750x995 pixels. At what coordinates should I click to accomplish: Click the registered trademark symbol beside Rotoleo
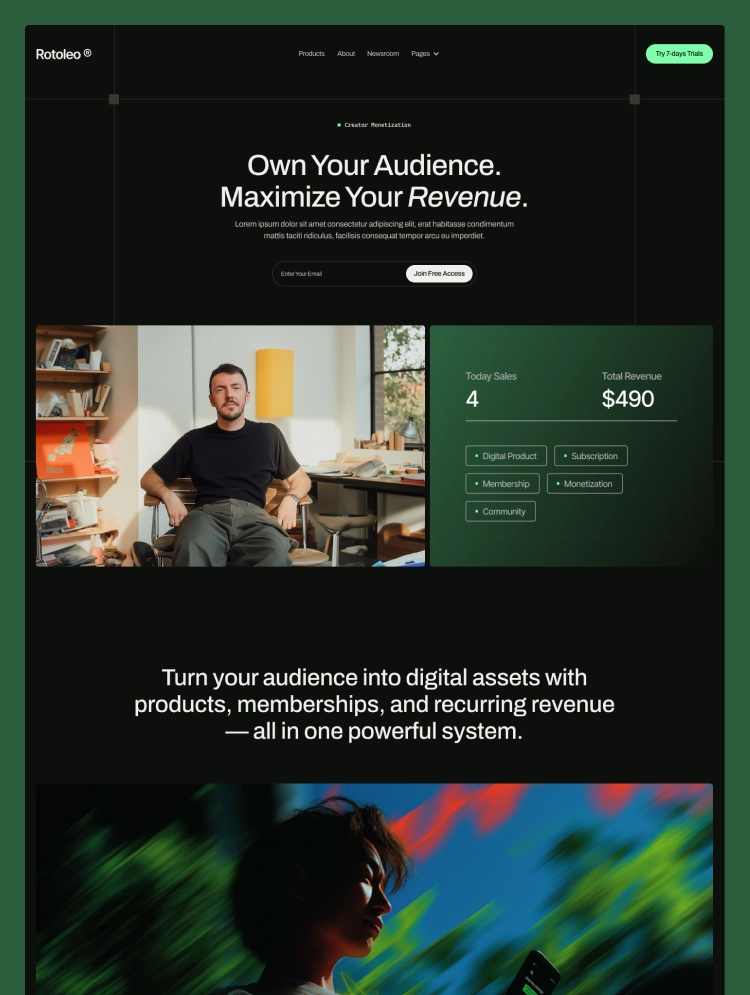pos(88,53)
